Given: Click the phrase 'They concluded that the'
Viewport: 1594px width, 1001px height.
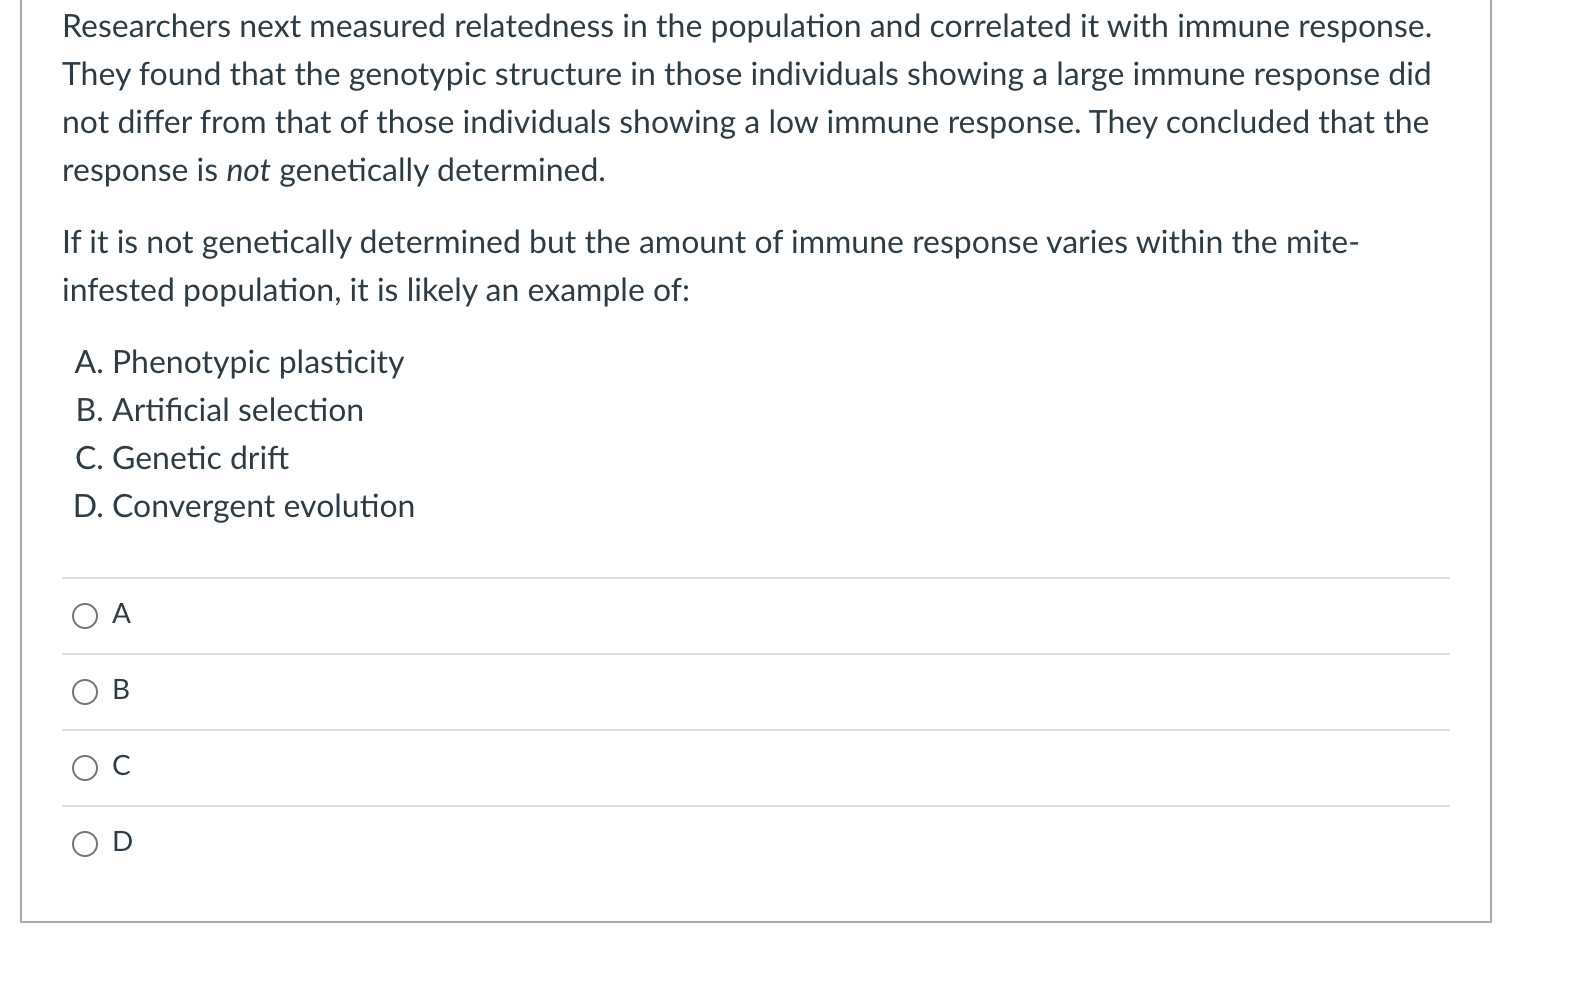Looking at the screenshot, I should 1259,123.
